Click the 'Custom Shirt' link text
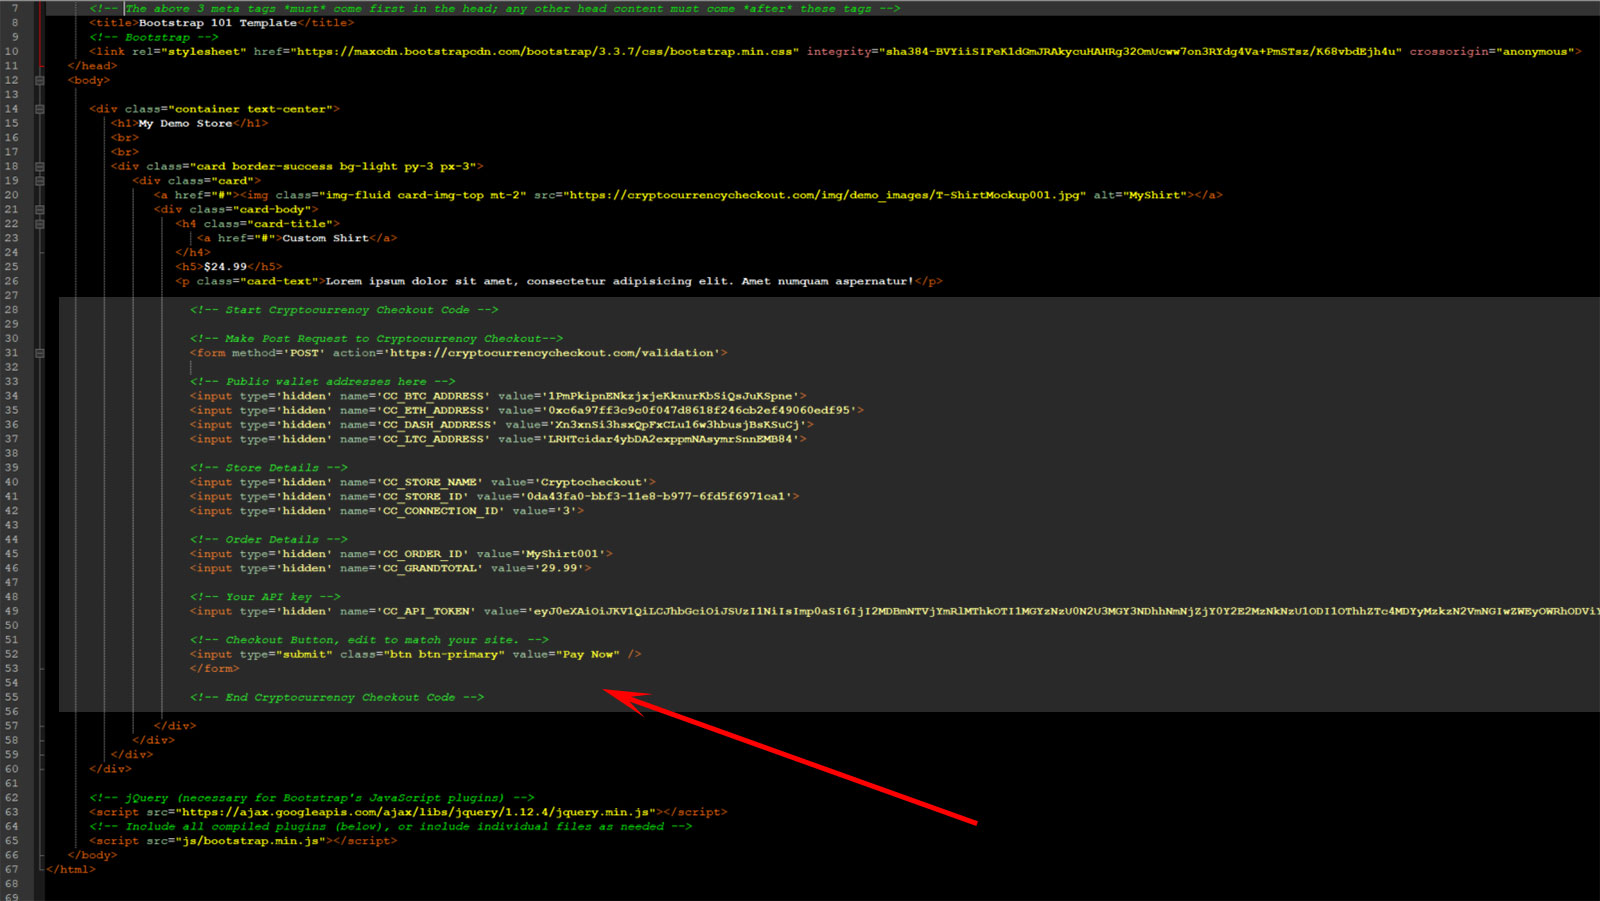Image resolution: width=1600 pixels, height=901 pixels. click(325, 238)
